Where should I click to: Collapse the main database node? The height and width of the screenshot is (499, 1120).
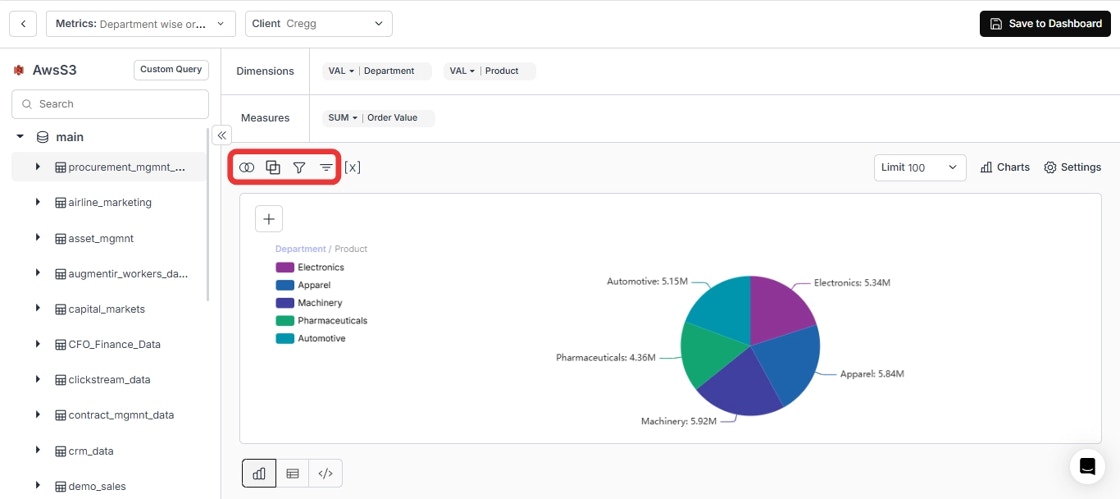(x=20, y=136)
